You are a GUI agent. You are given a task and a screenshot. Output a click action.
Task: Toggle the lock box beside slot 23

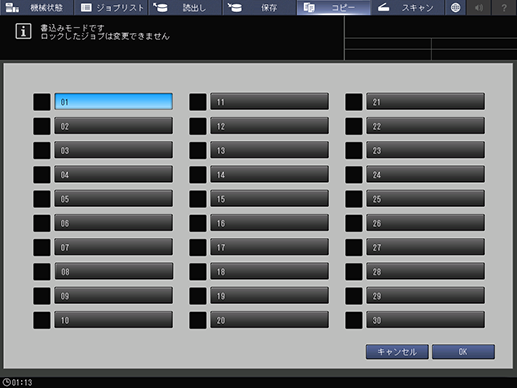[x=354, y=150]
